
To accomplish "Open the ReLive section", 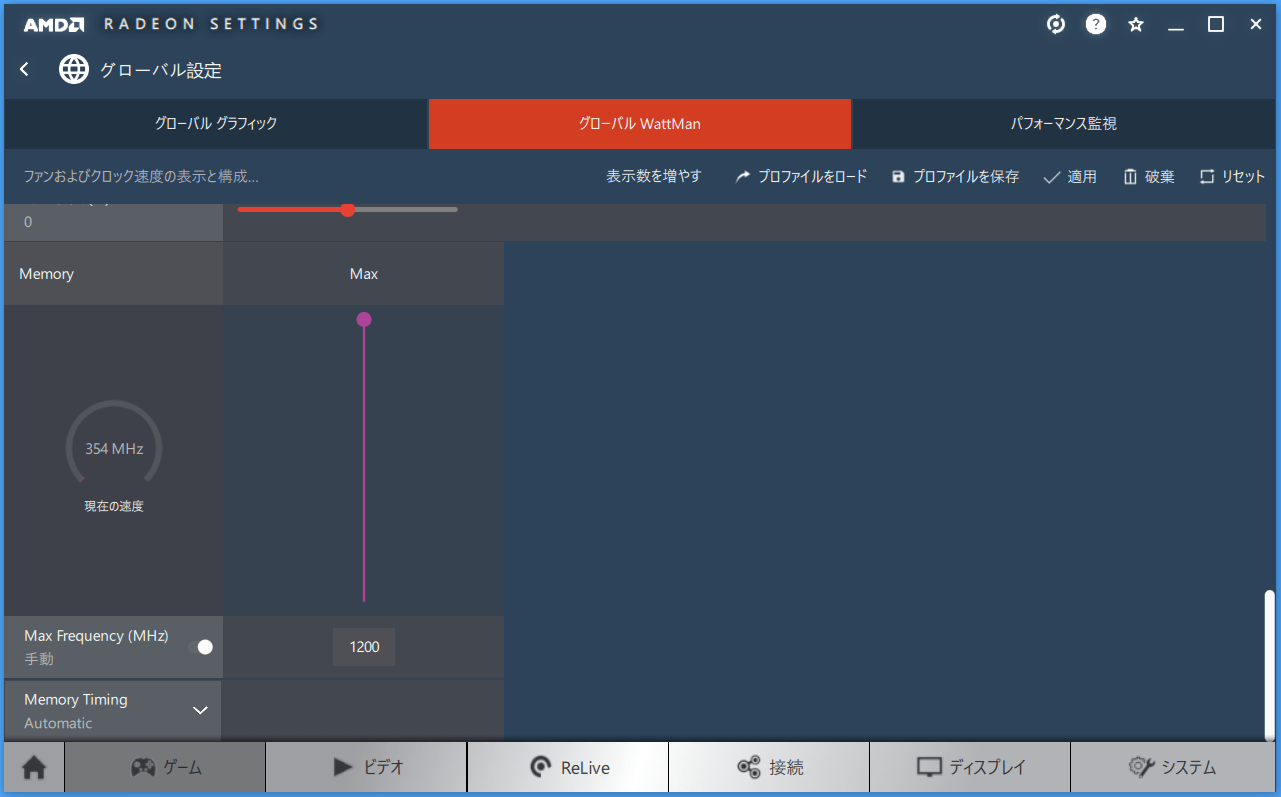I will [568, 767].
